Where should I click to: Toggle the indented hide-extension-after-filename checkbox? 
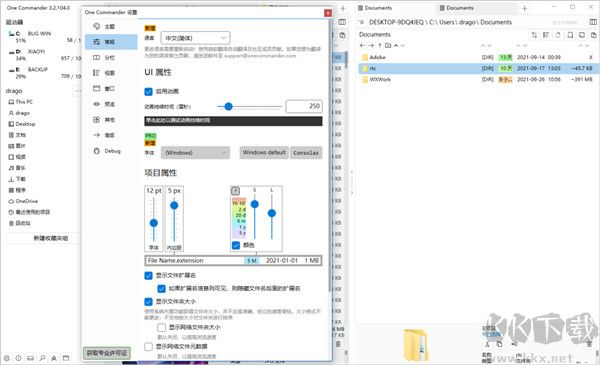[161, 288]
